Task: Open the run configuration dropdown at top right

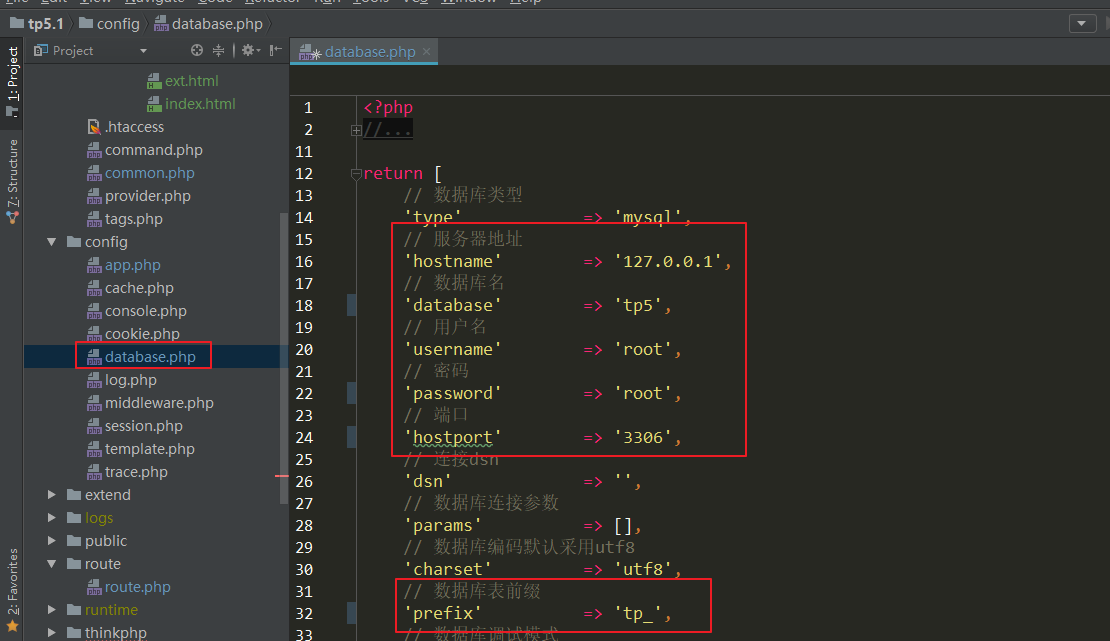Action: (1082, 23)
